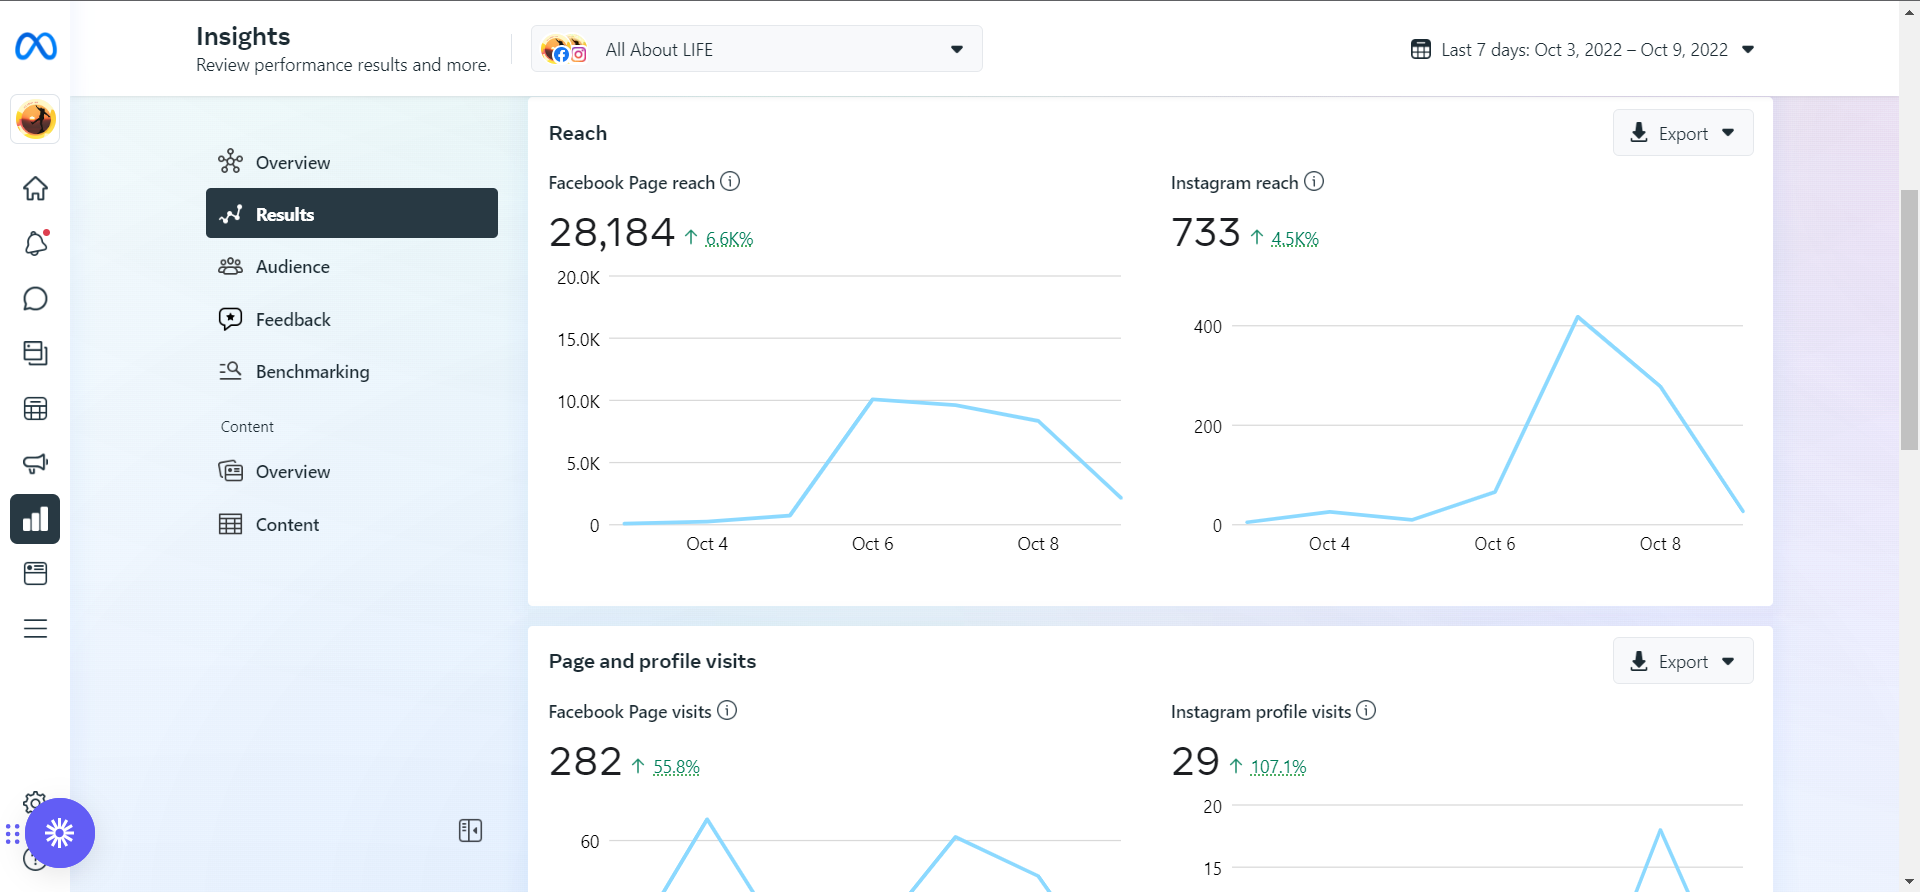The height and width of the screenshot is (892, 1920).
Task: Click the Page and profile visits heading
Action: (x=652, y=661)
